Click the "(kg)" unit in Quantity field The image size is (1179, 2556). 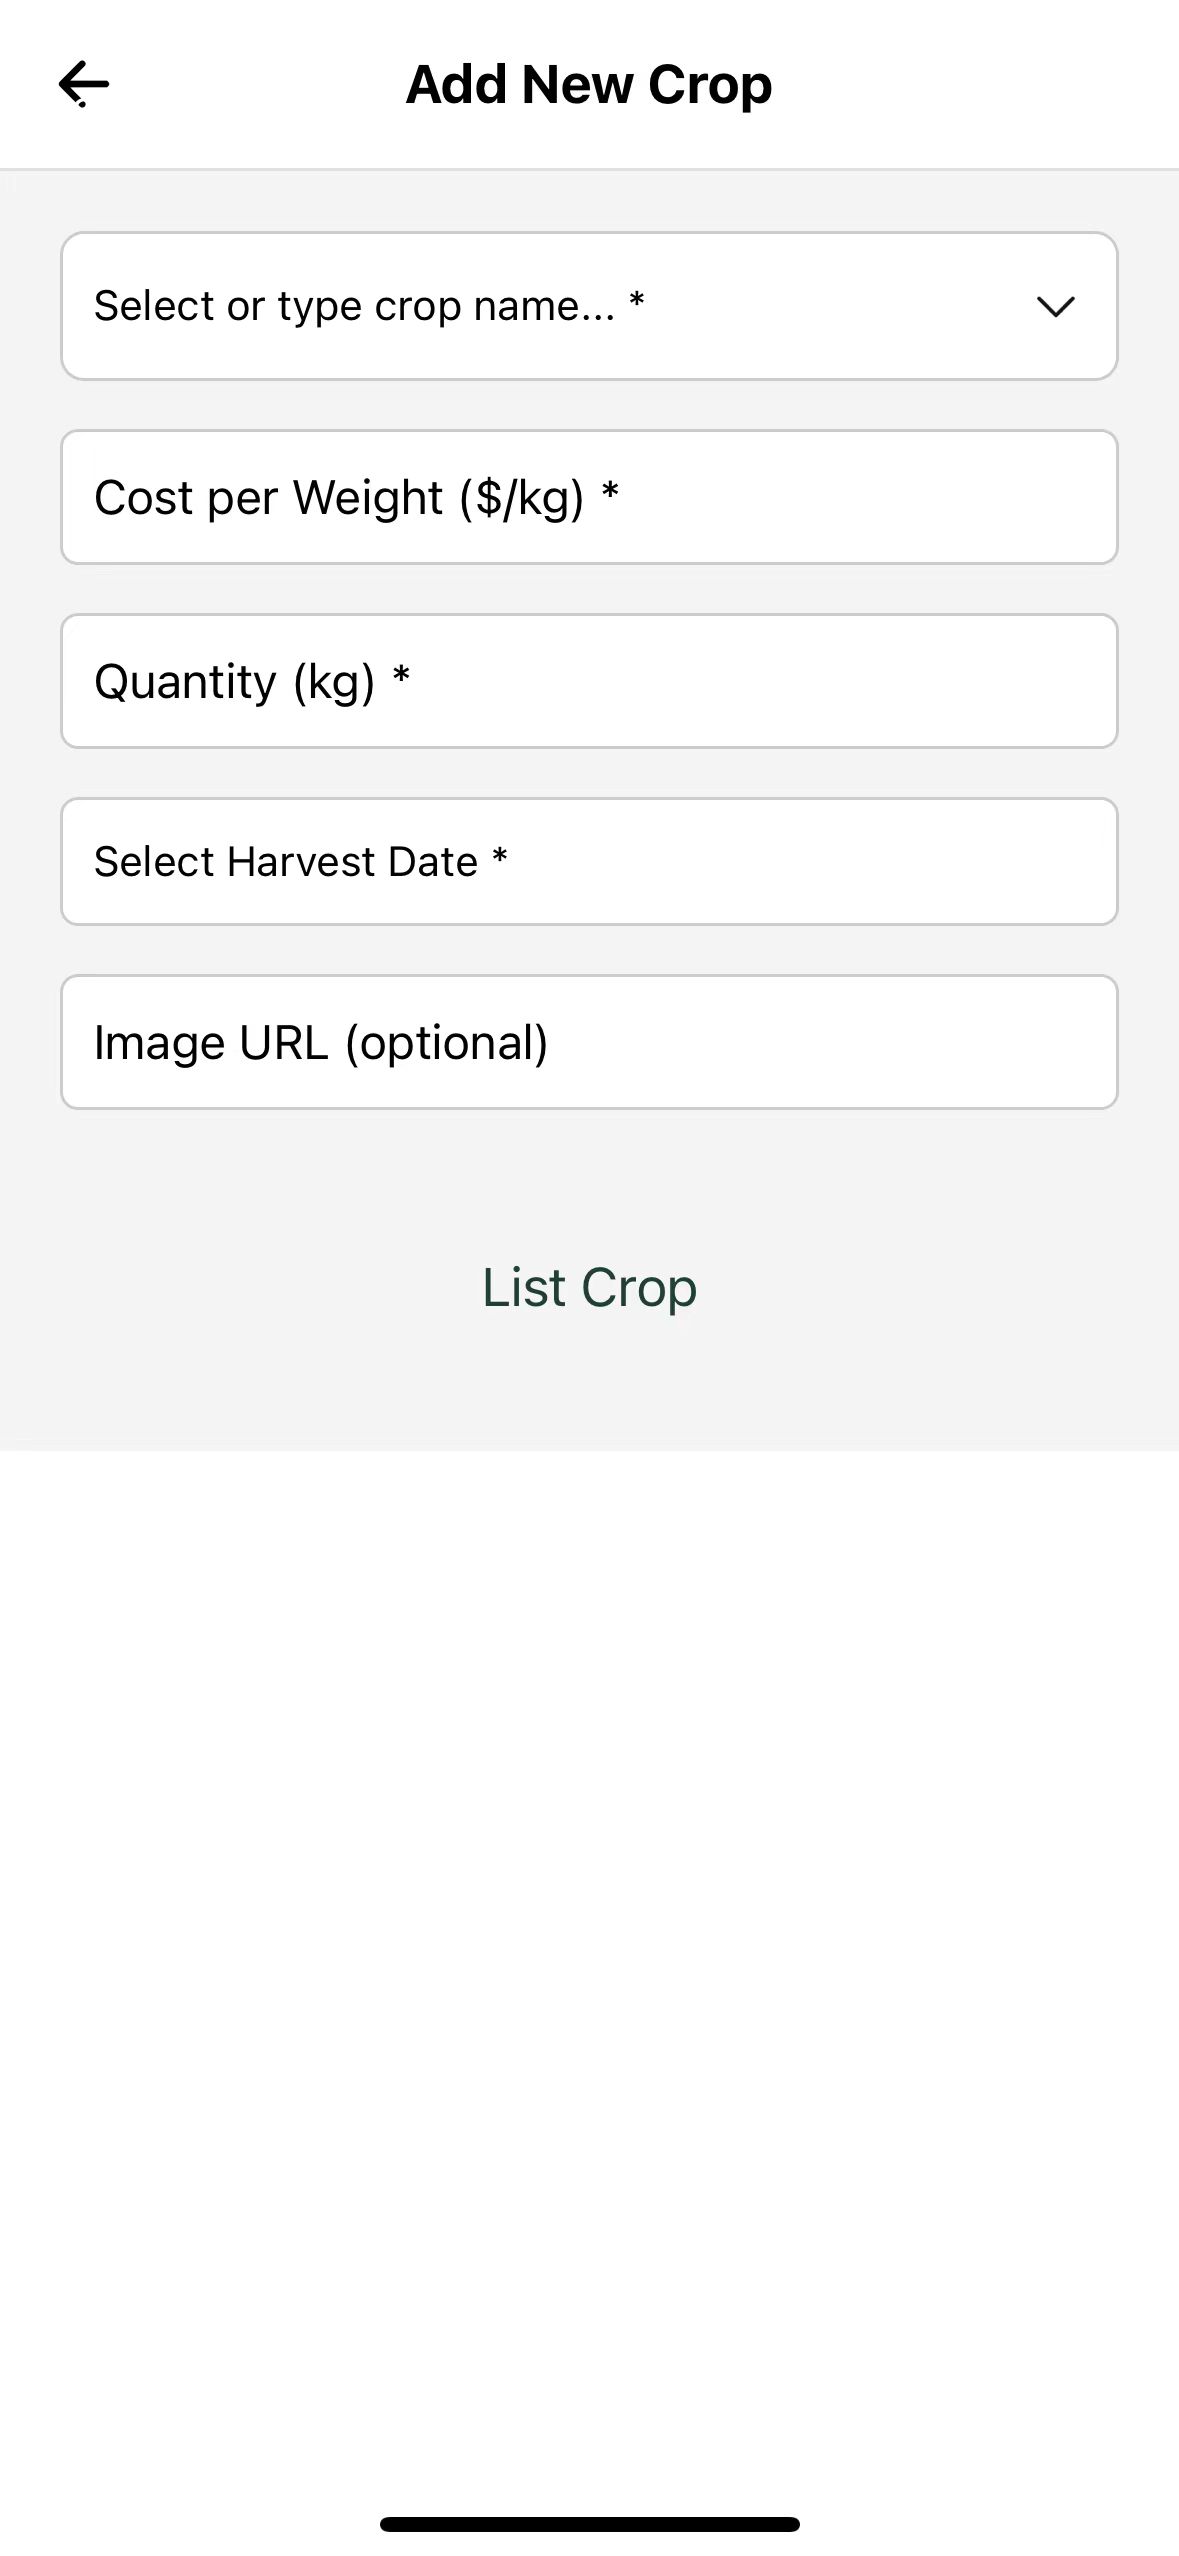point(334,683)
